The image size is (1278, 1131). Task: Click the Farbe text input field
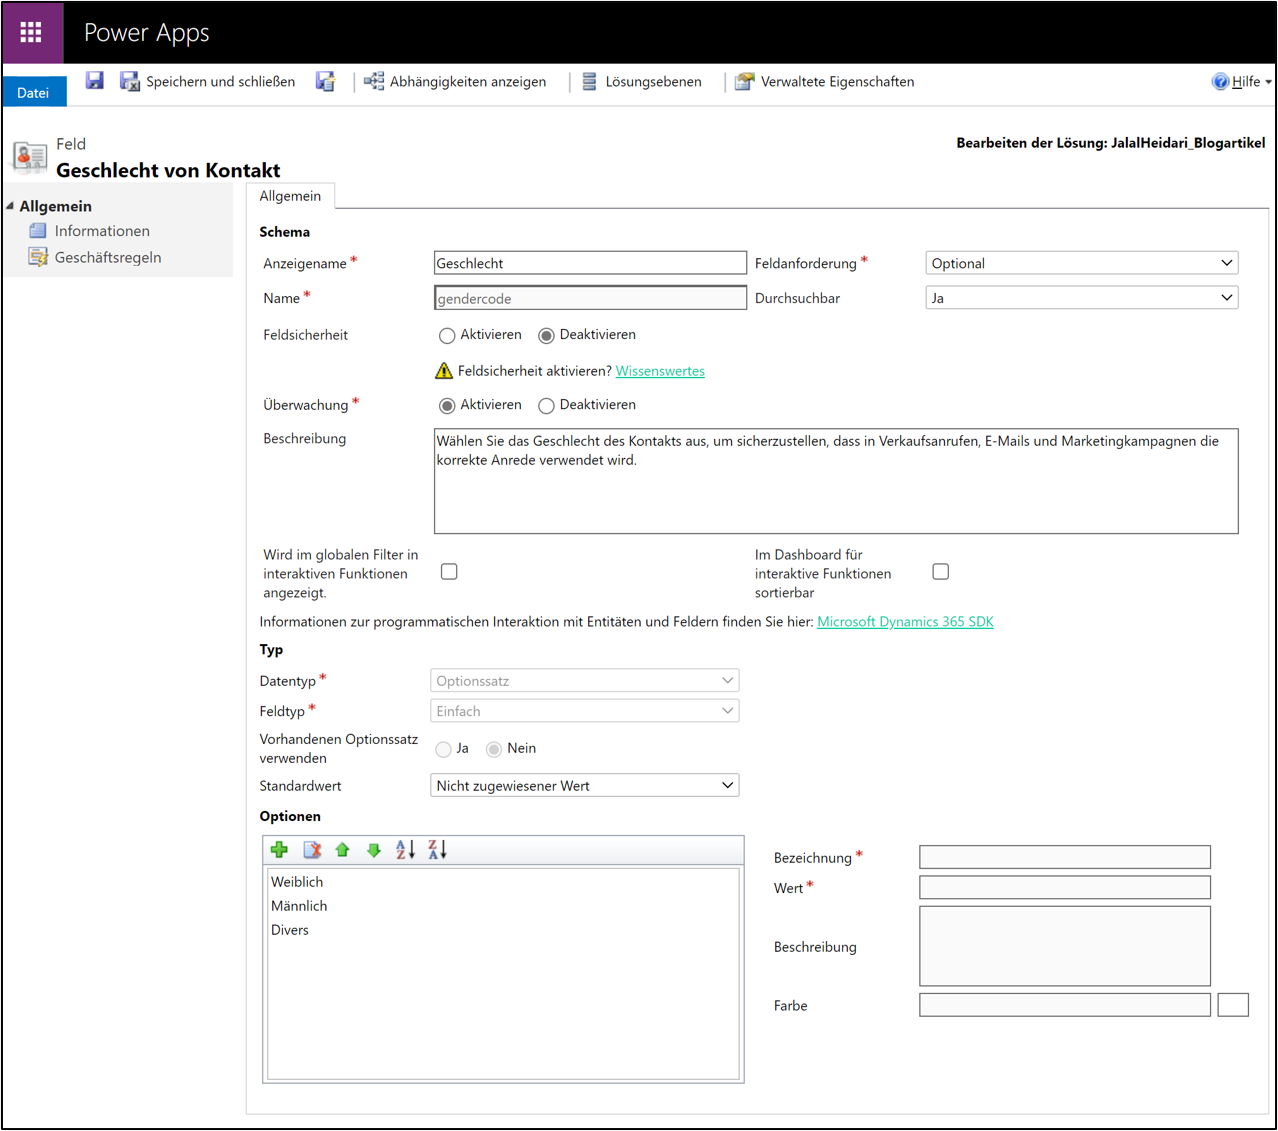pos(1065,1005)
